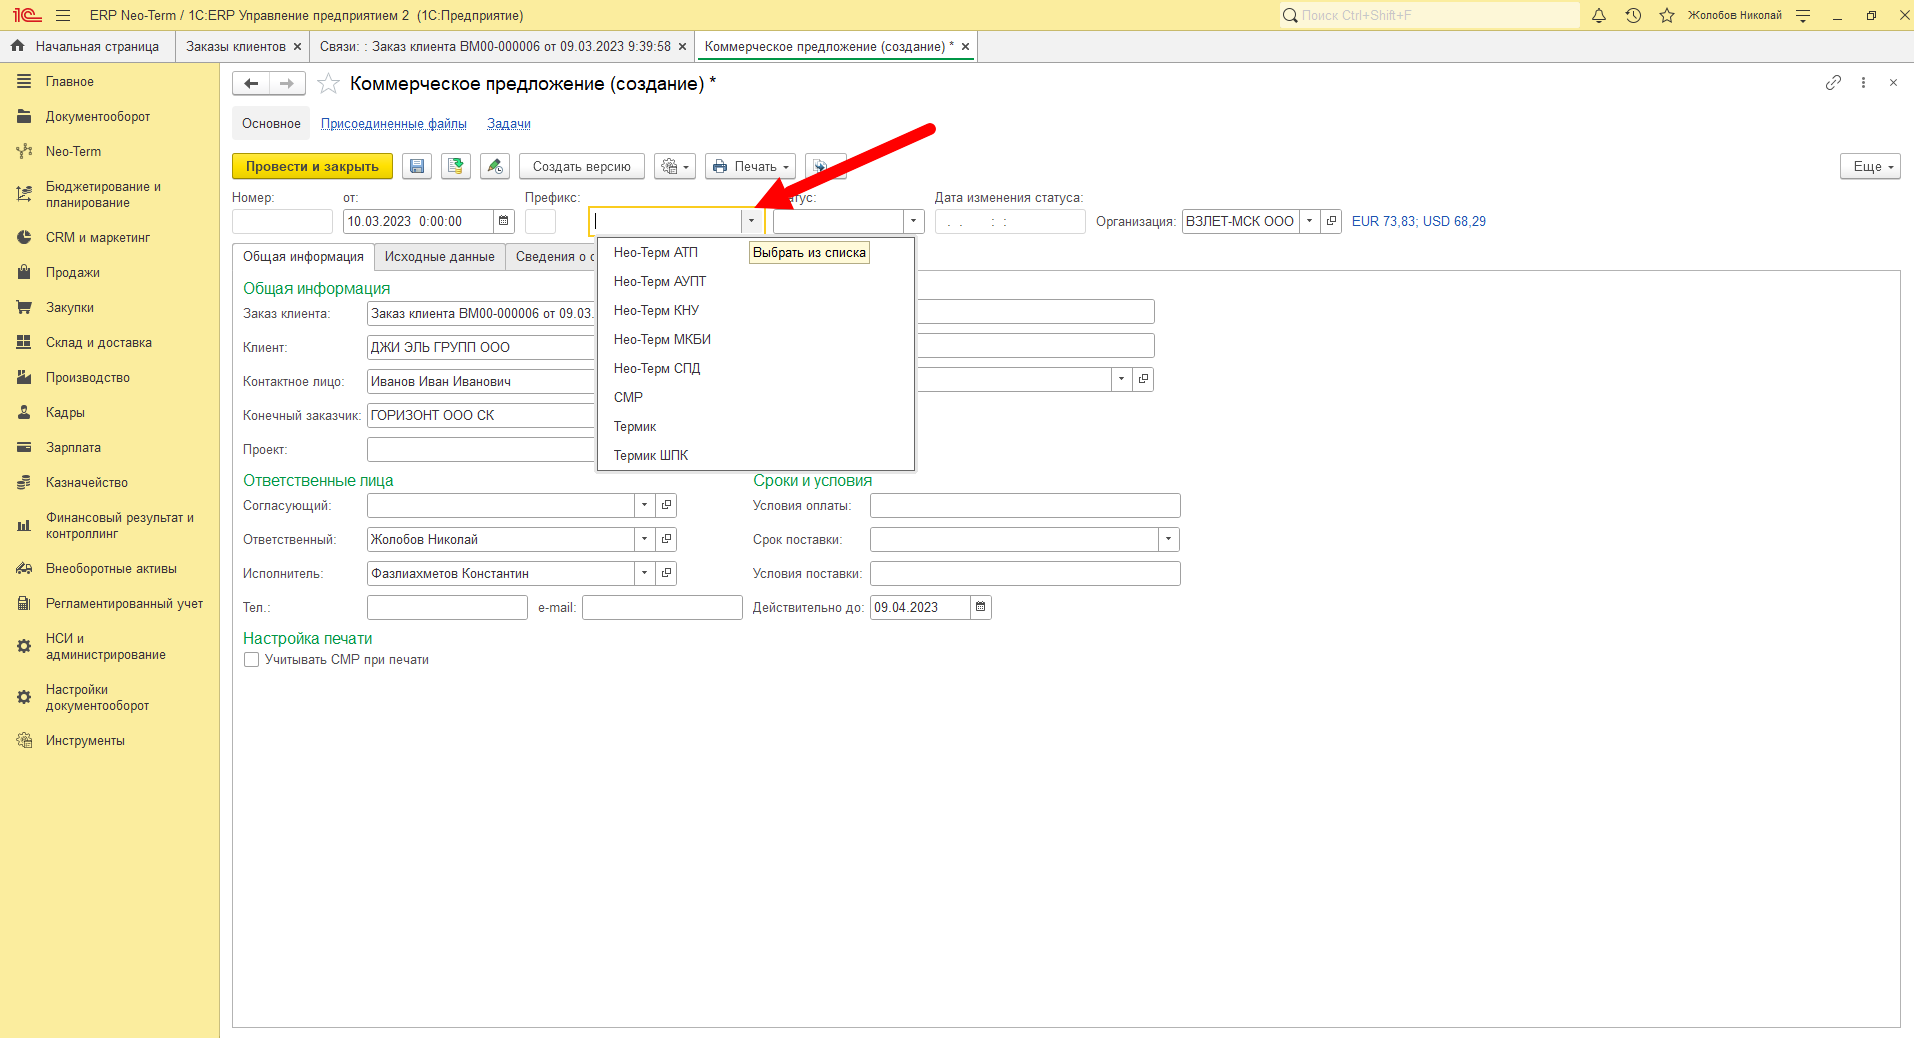Viewport: 1914px width, 1038px height.
Task: Switch to Заказы клиентов tab
Action: coord(236,47)
